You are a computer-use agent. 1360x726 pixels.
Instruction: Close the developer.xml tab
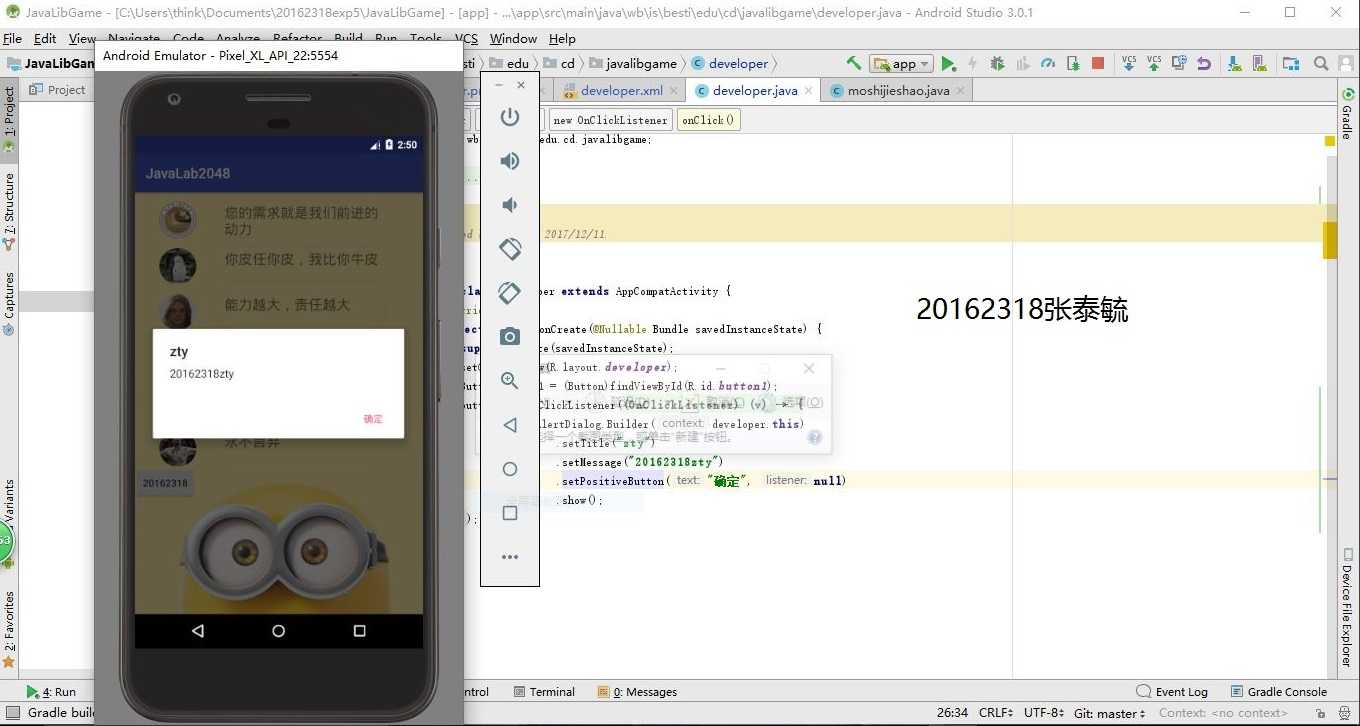point(674,90)
